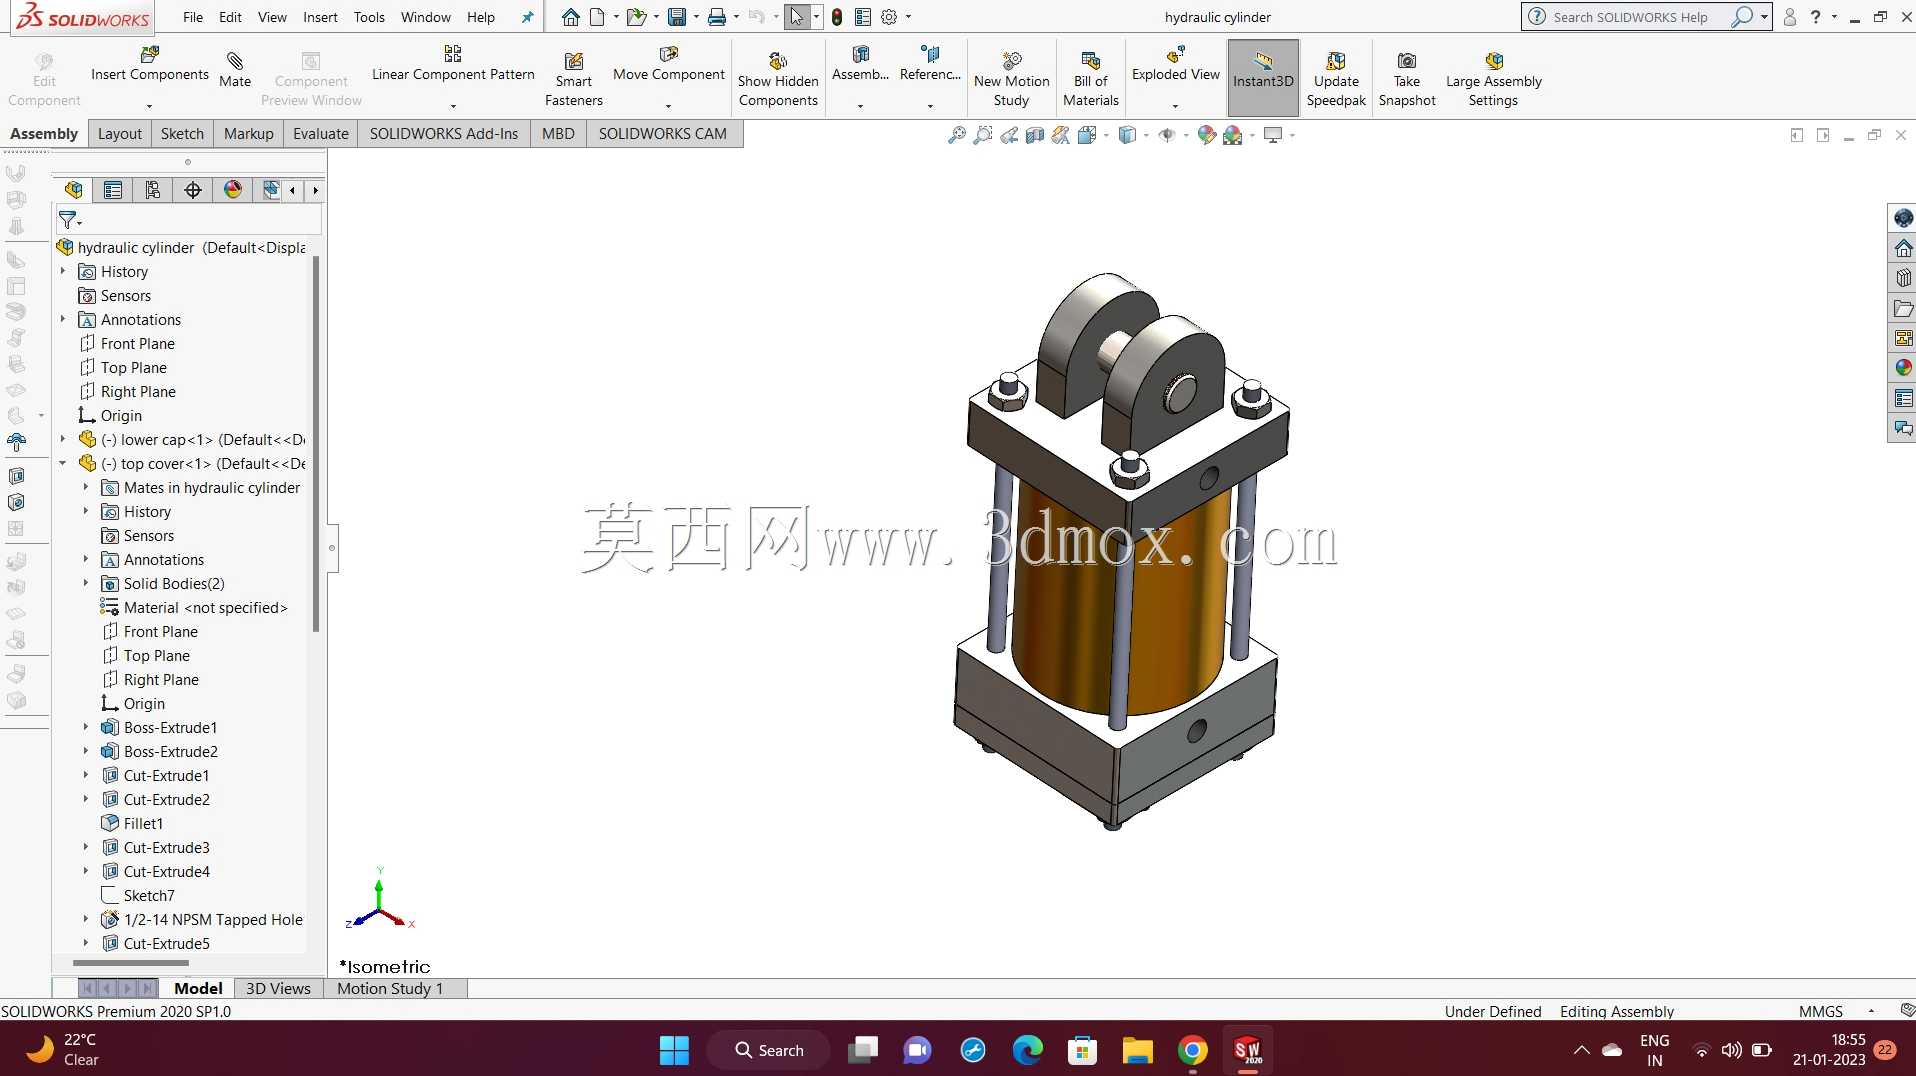1916x1076 pixels.
Task: Switch to the Sketch tab
Action: (x=182, y=133)
